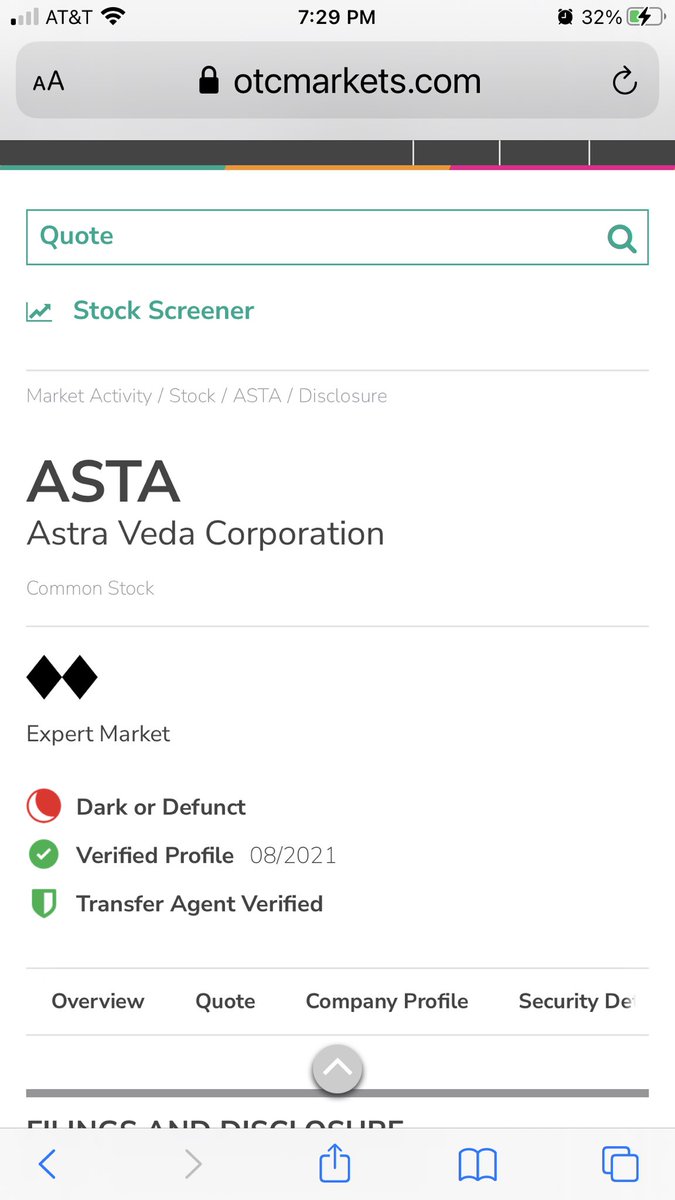
Task: Go to ASTA breadcrumb link
Action: [x=257, y=396]
